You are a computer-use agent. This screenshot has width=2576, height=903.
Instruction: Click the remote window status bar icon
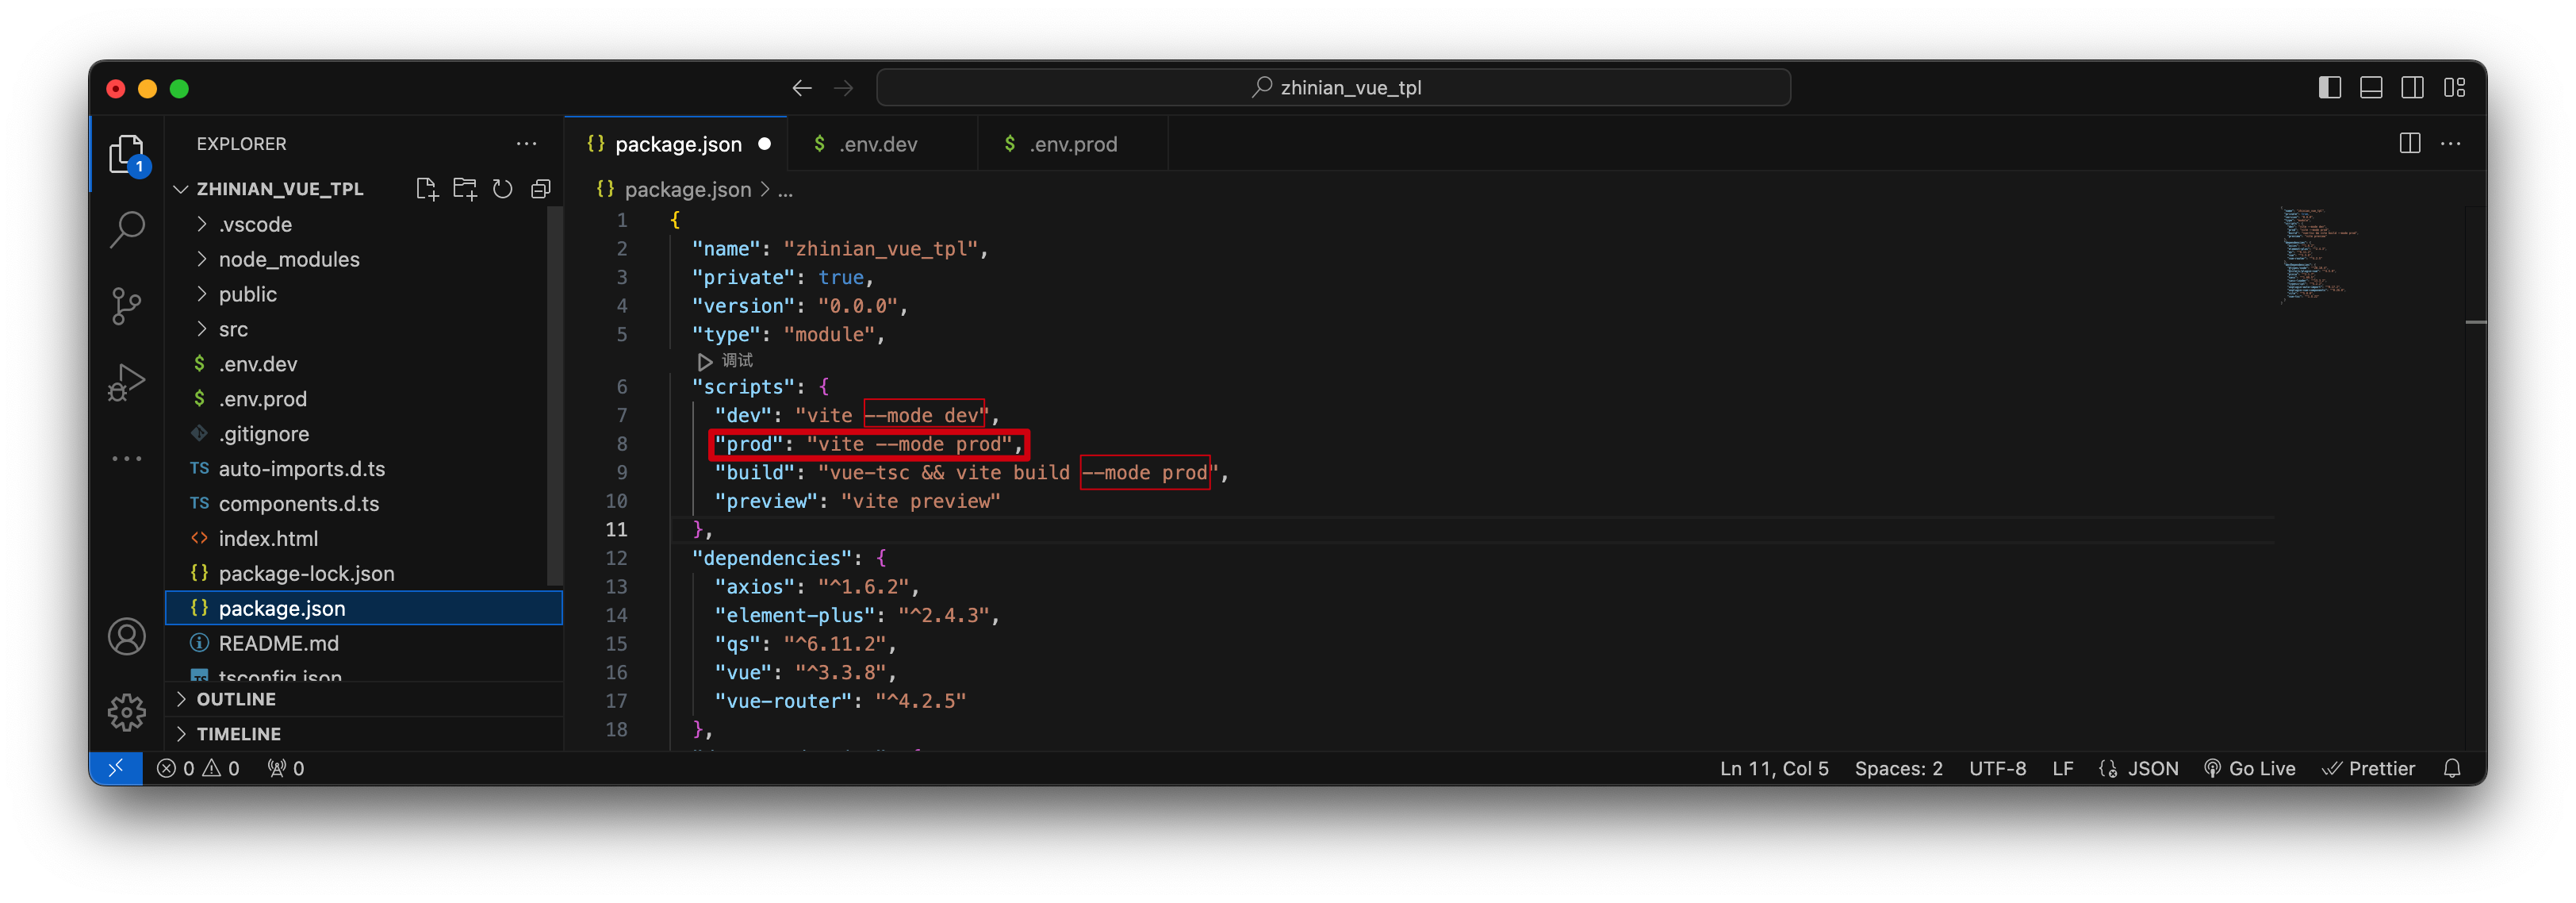point(116,768)
